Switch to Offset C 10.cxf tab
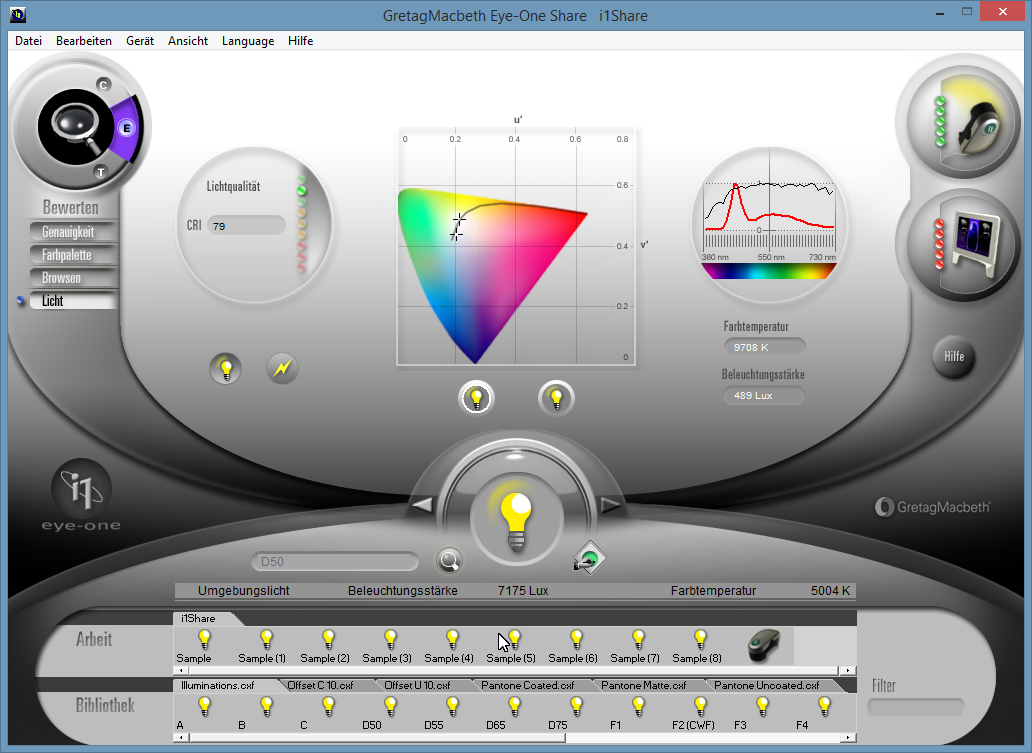Screen dimensions: 1032x753 [324, 685]
